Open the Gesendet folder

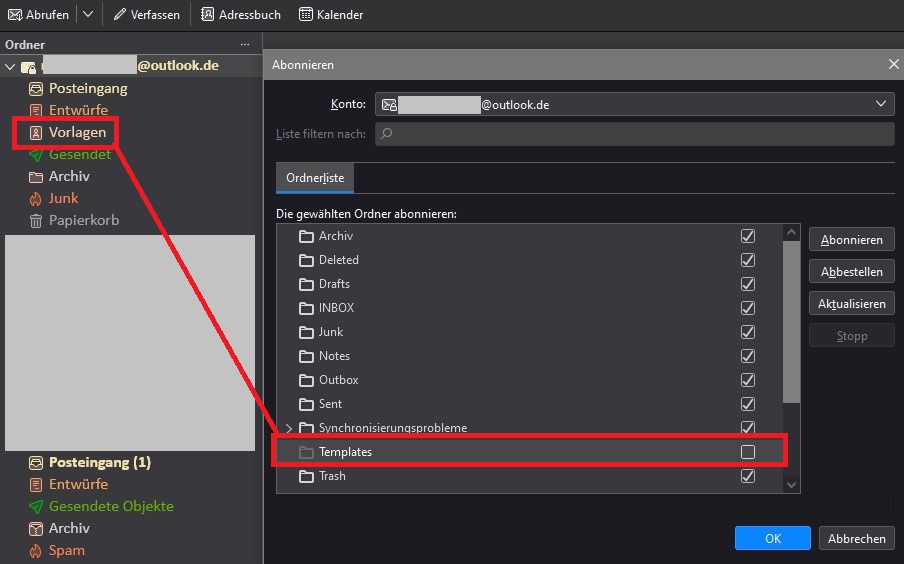point(79,154)
